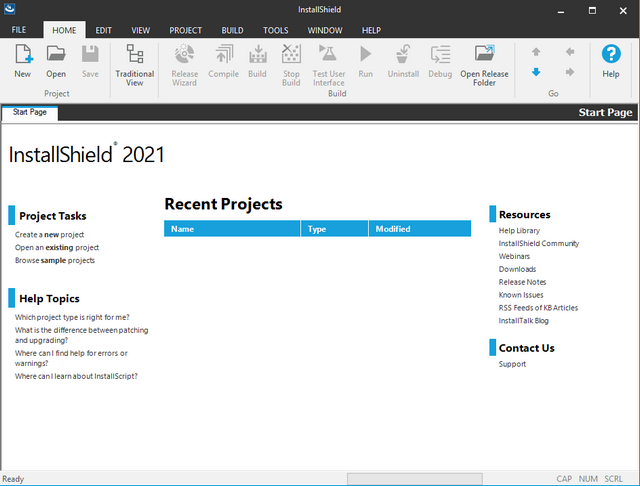Click the Support link under Contact Us

(512, 364)
